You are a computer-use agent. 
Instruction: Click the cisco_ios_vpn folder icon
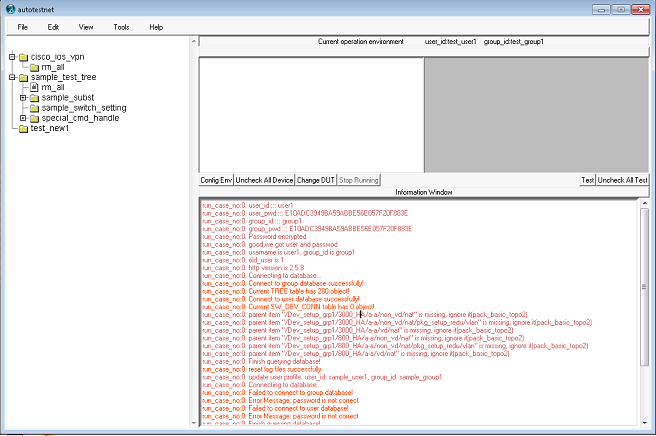point(23,57)
